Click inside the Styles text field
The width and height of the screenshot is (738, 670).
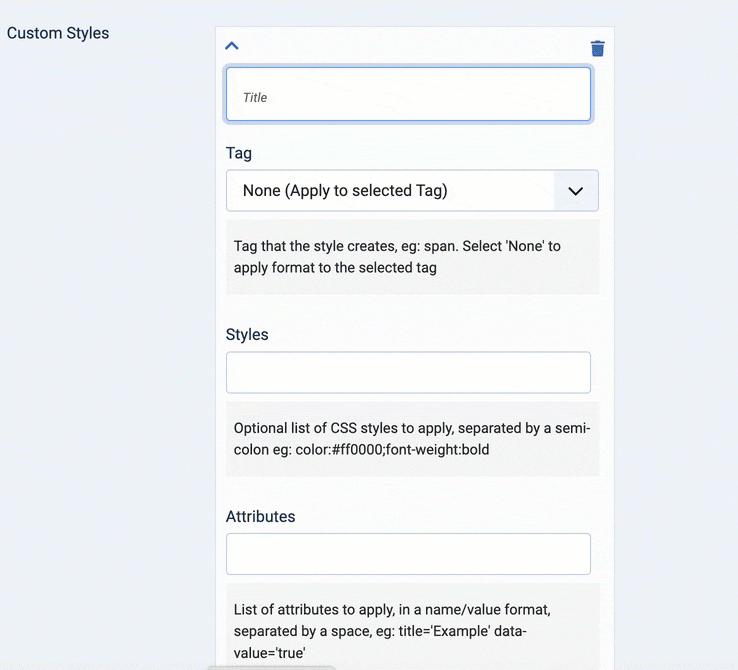(x=408, y=372)
